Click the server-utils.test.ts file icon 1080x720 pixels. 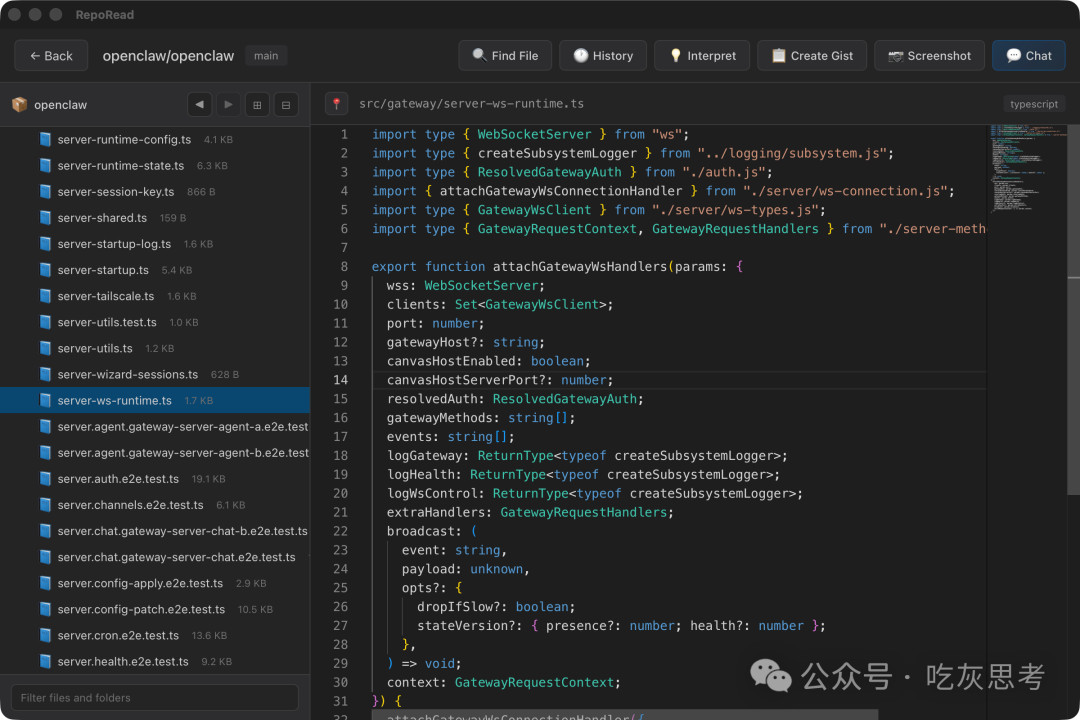click(45, 322)
